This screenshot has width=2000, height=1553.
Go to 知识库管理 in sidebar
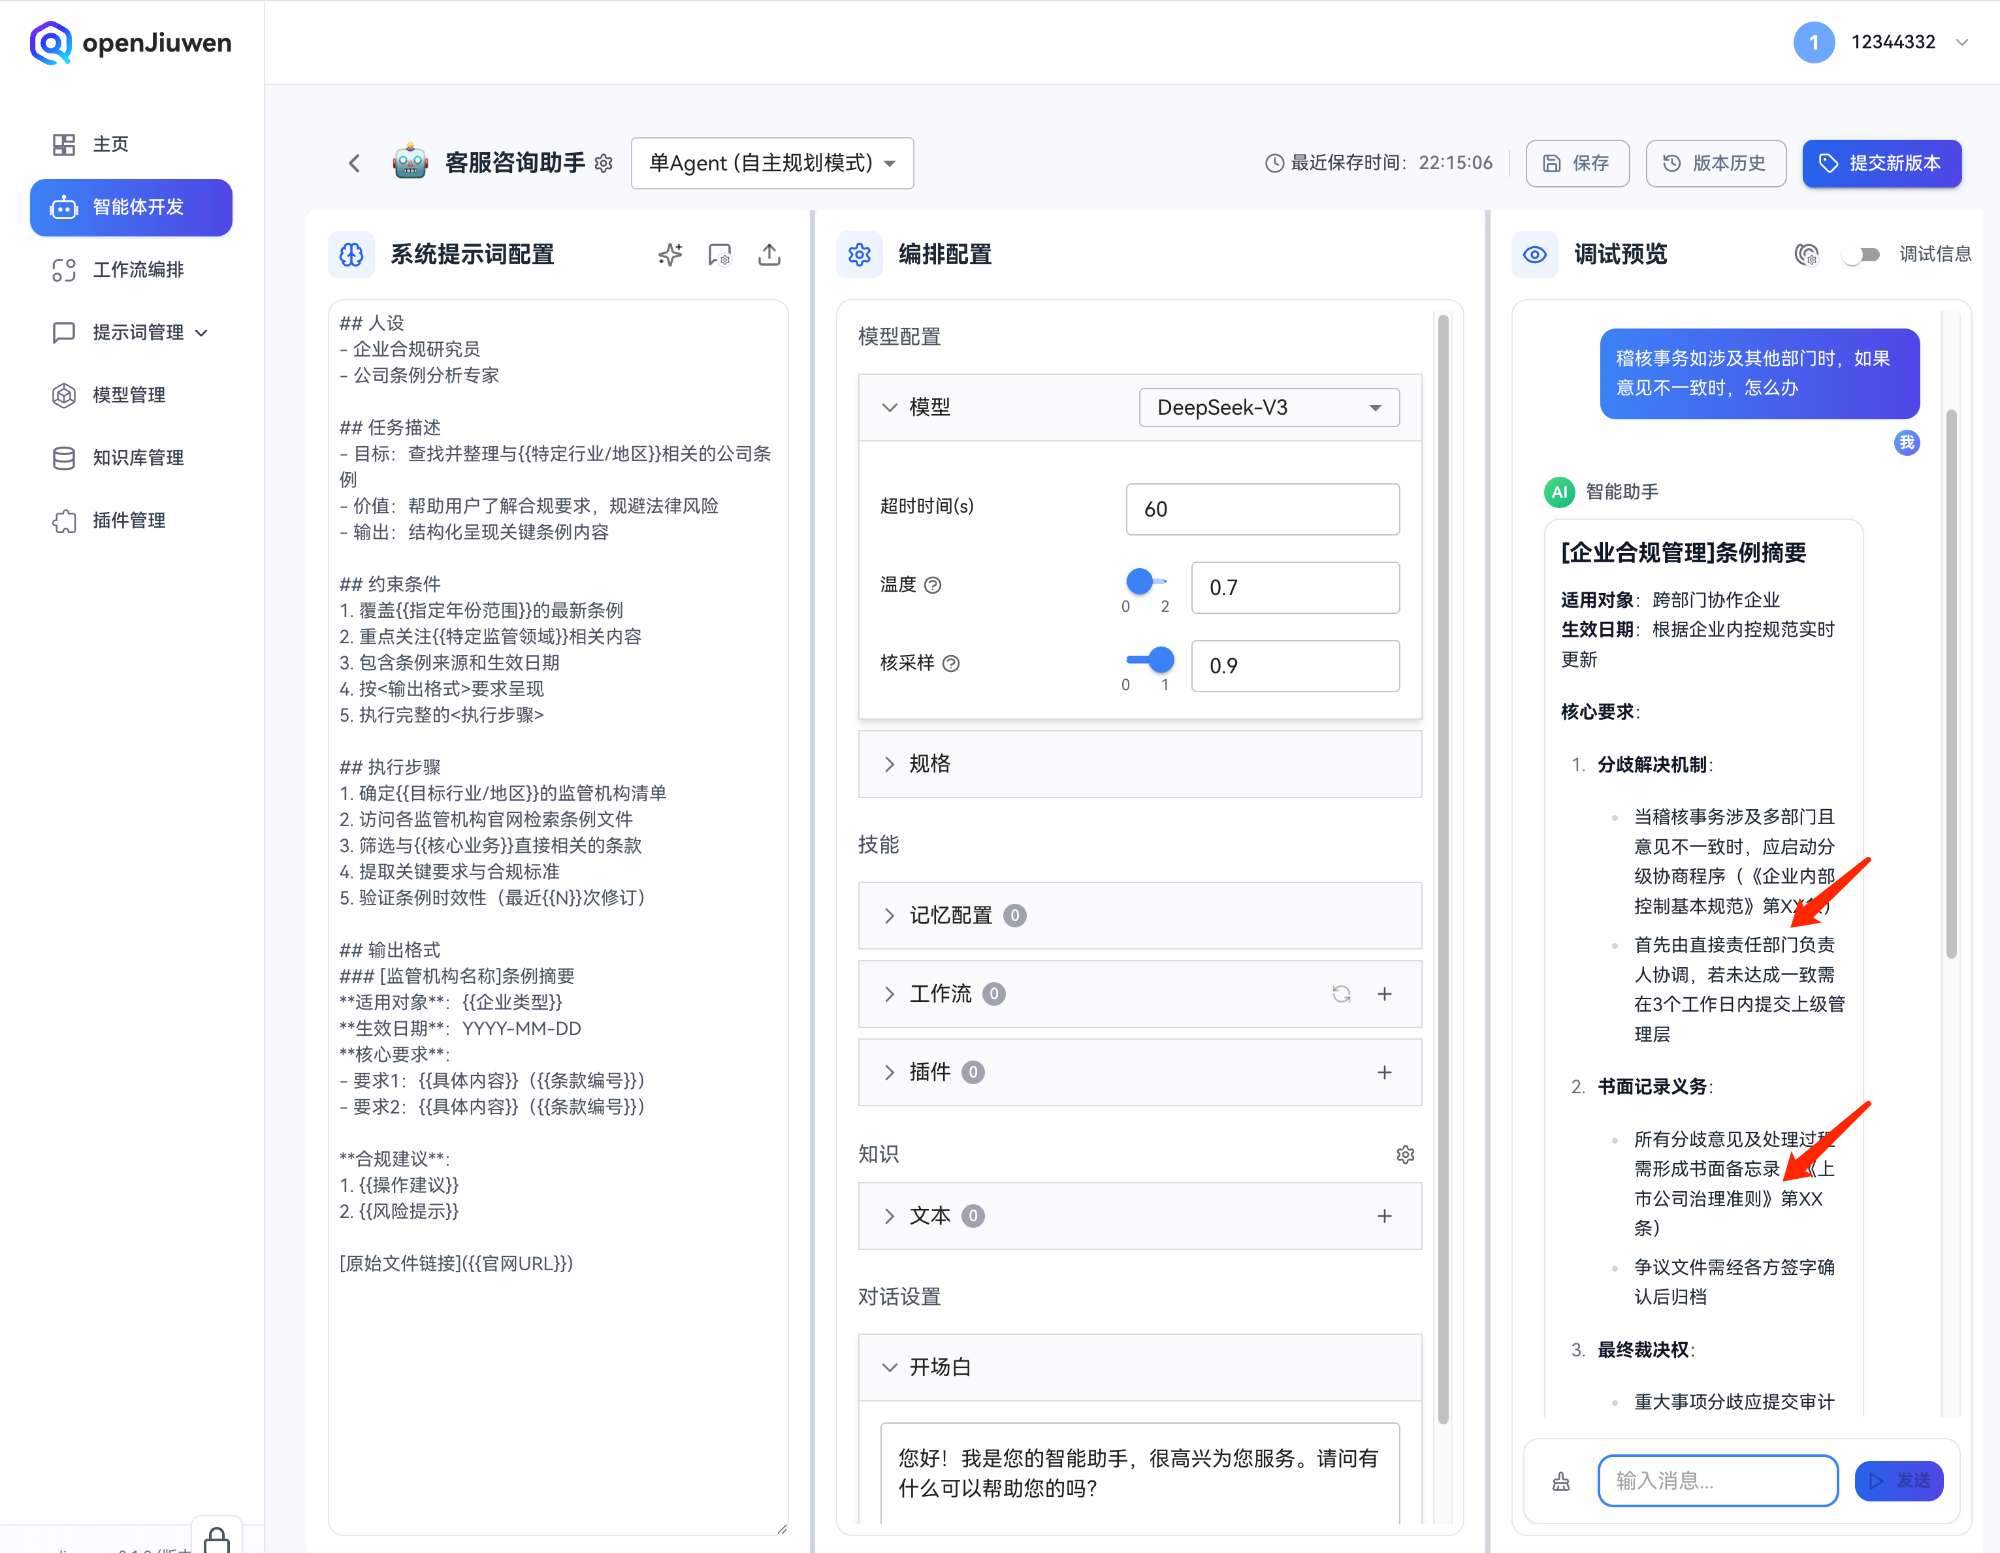(x=138, y=458)
